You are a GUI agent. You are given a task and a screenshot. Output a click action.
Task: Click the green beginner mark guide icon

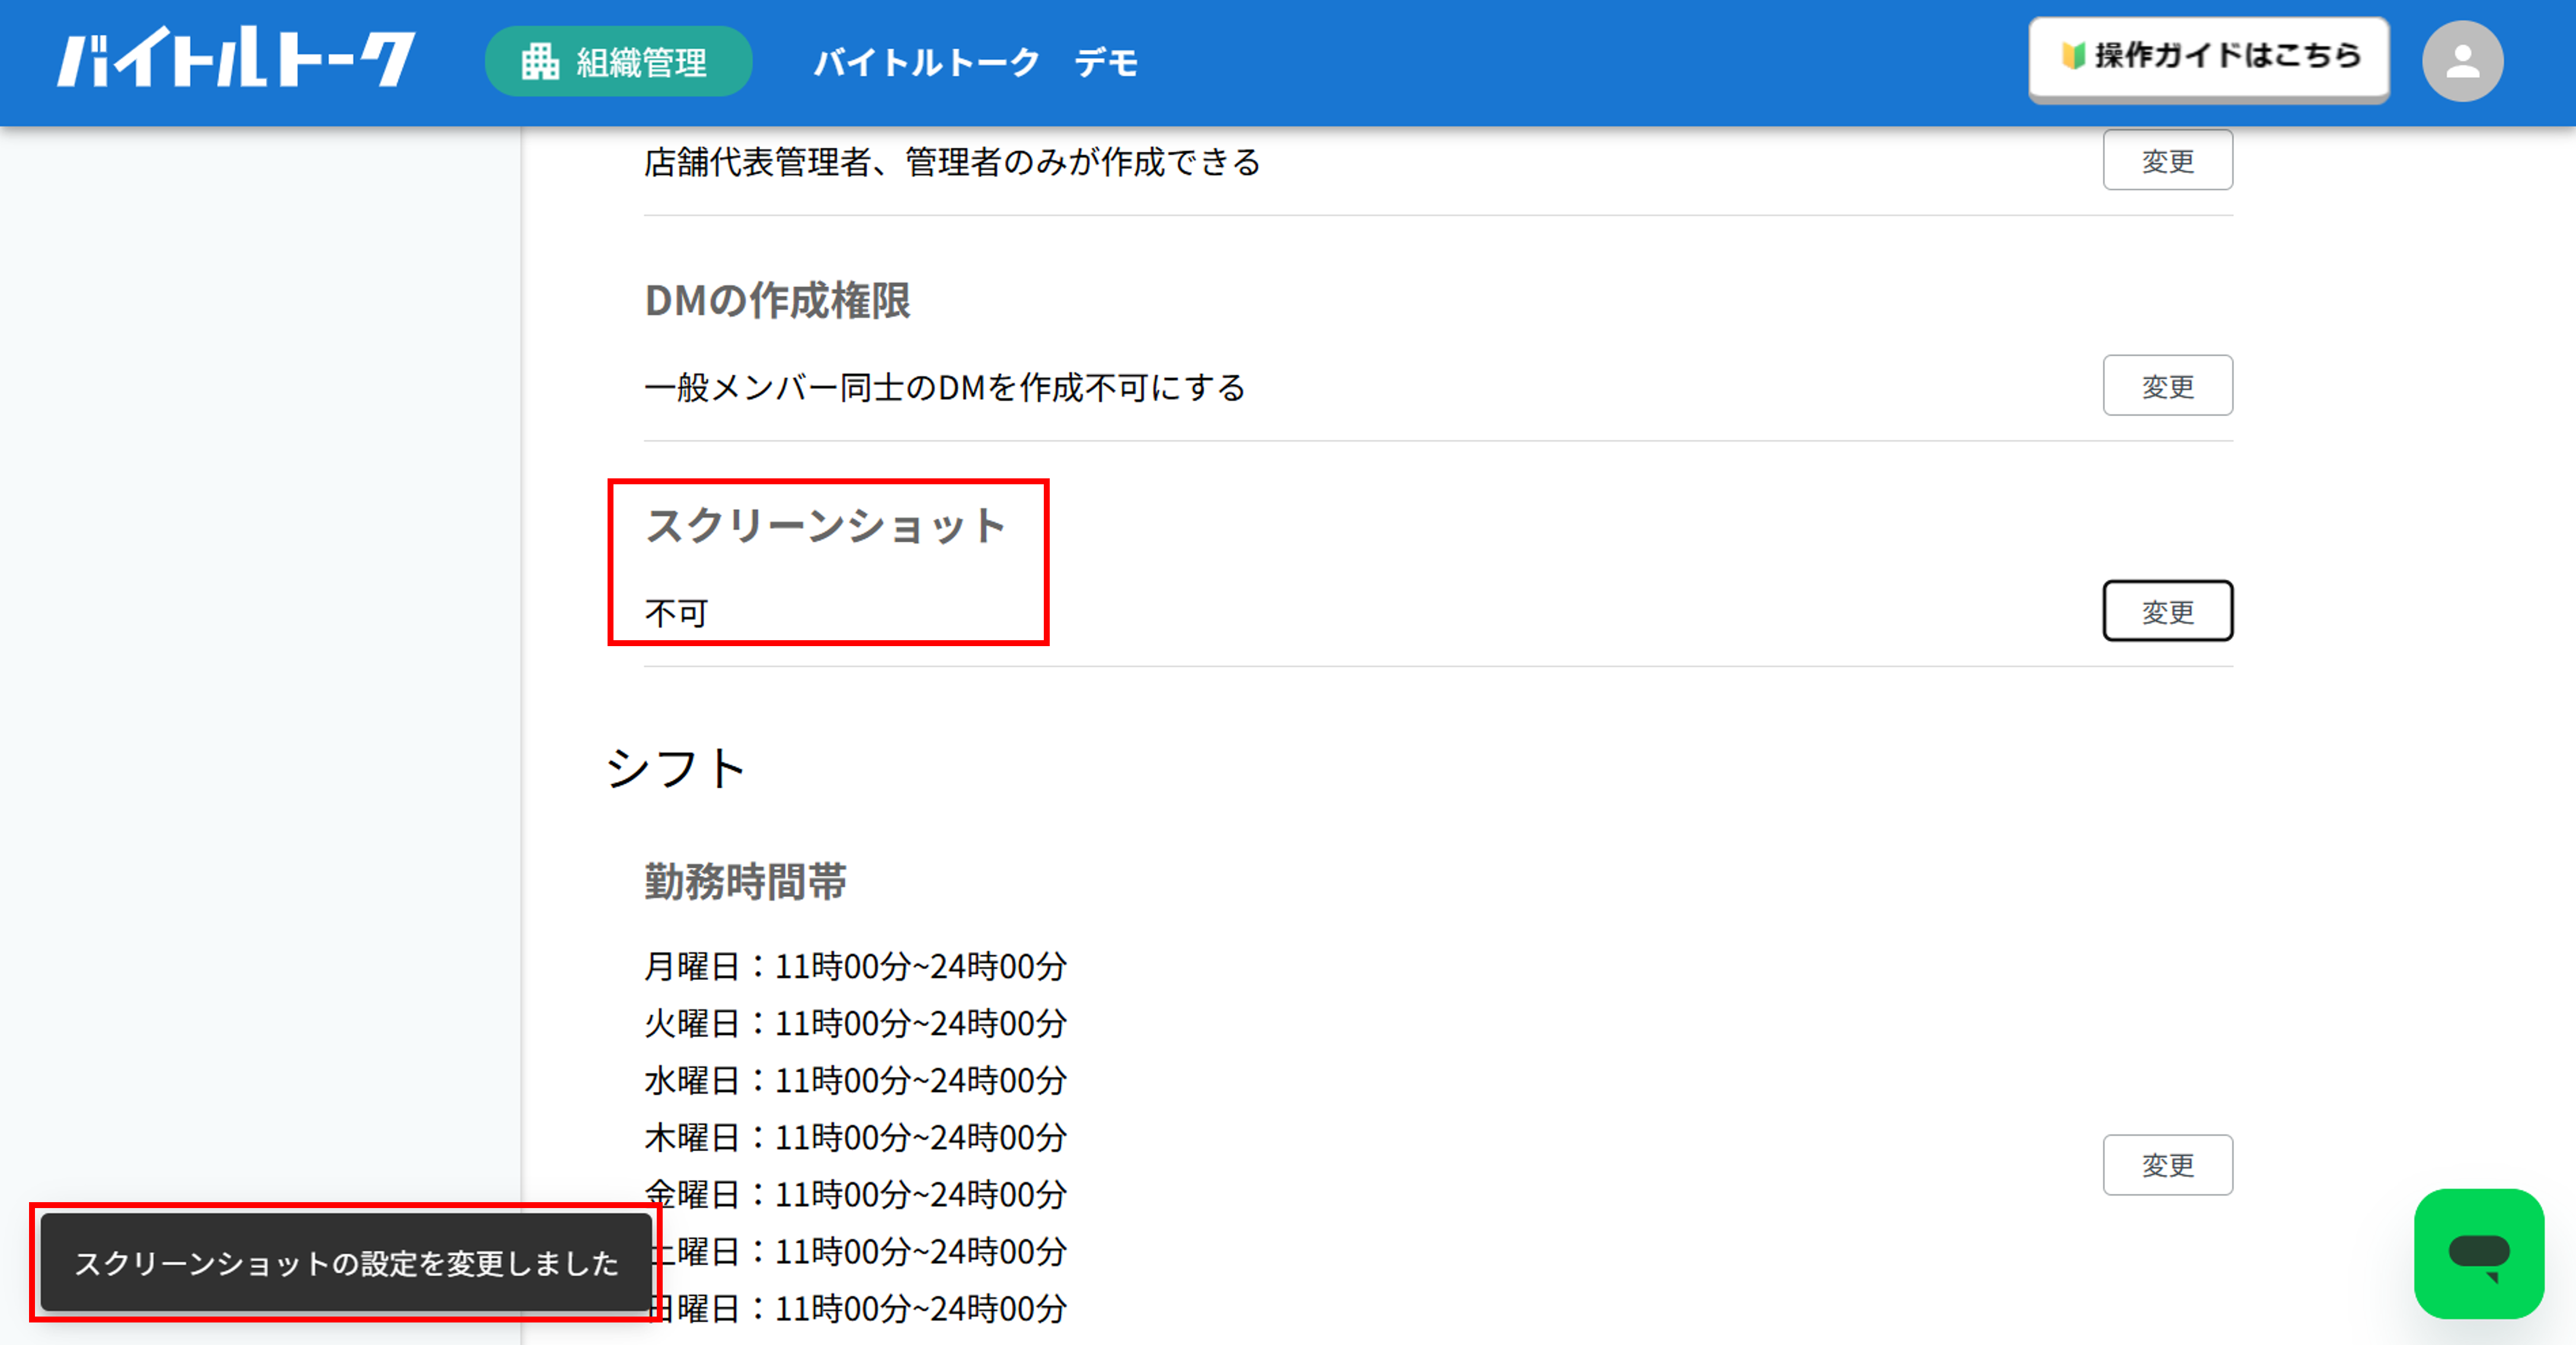point(2073,55)
